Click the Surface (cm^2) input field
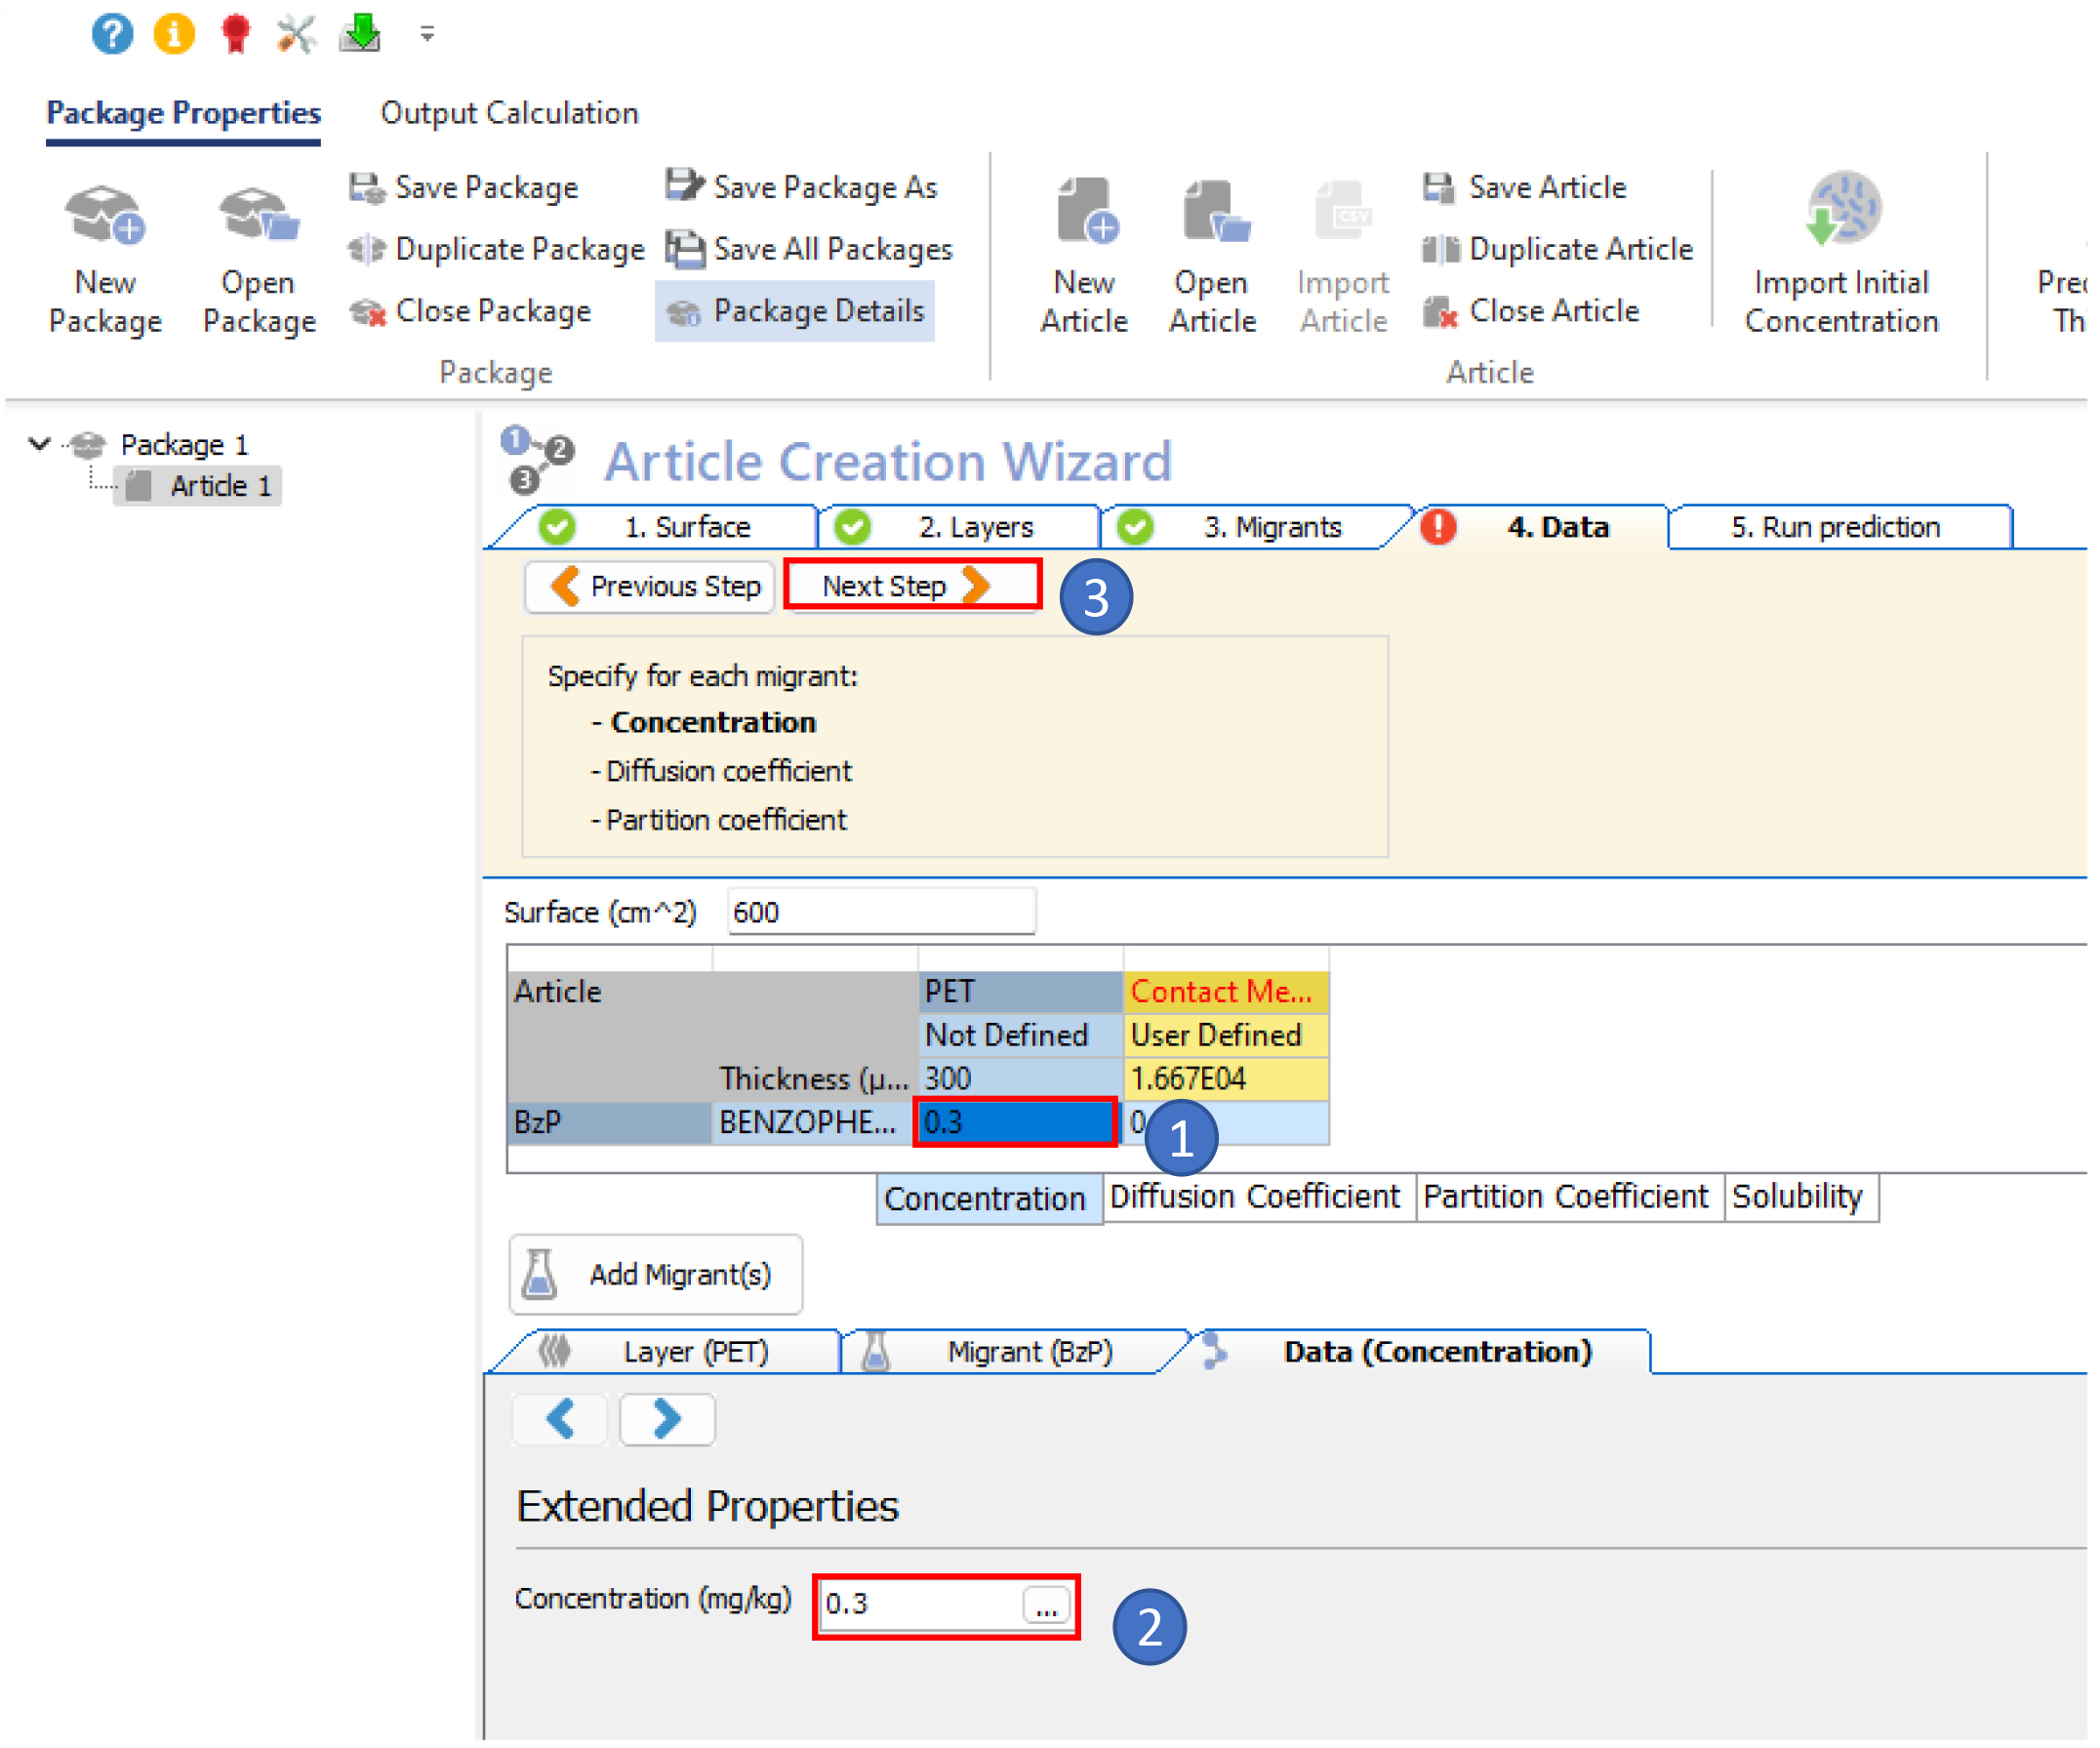Viewport: 2100px width, 1748px height. [x=880, y=912]
